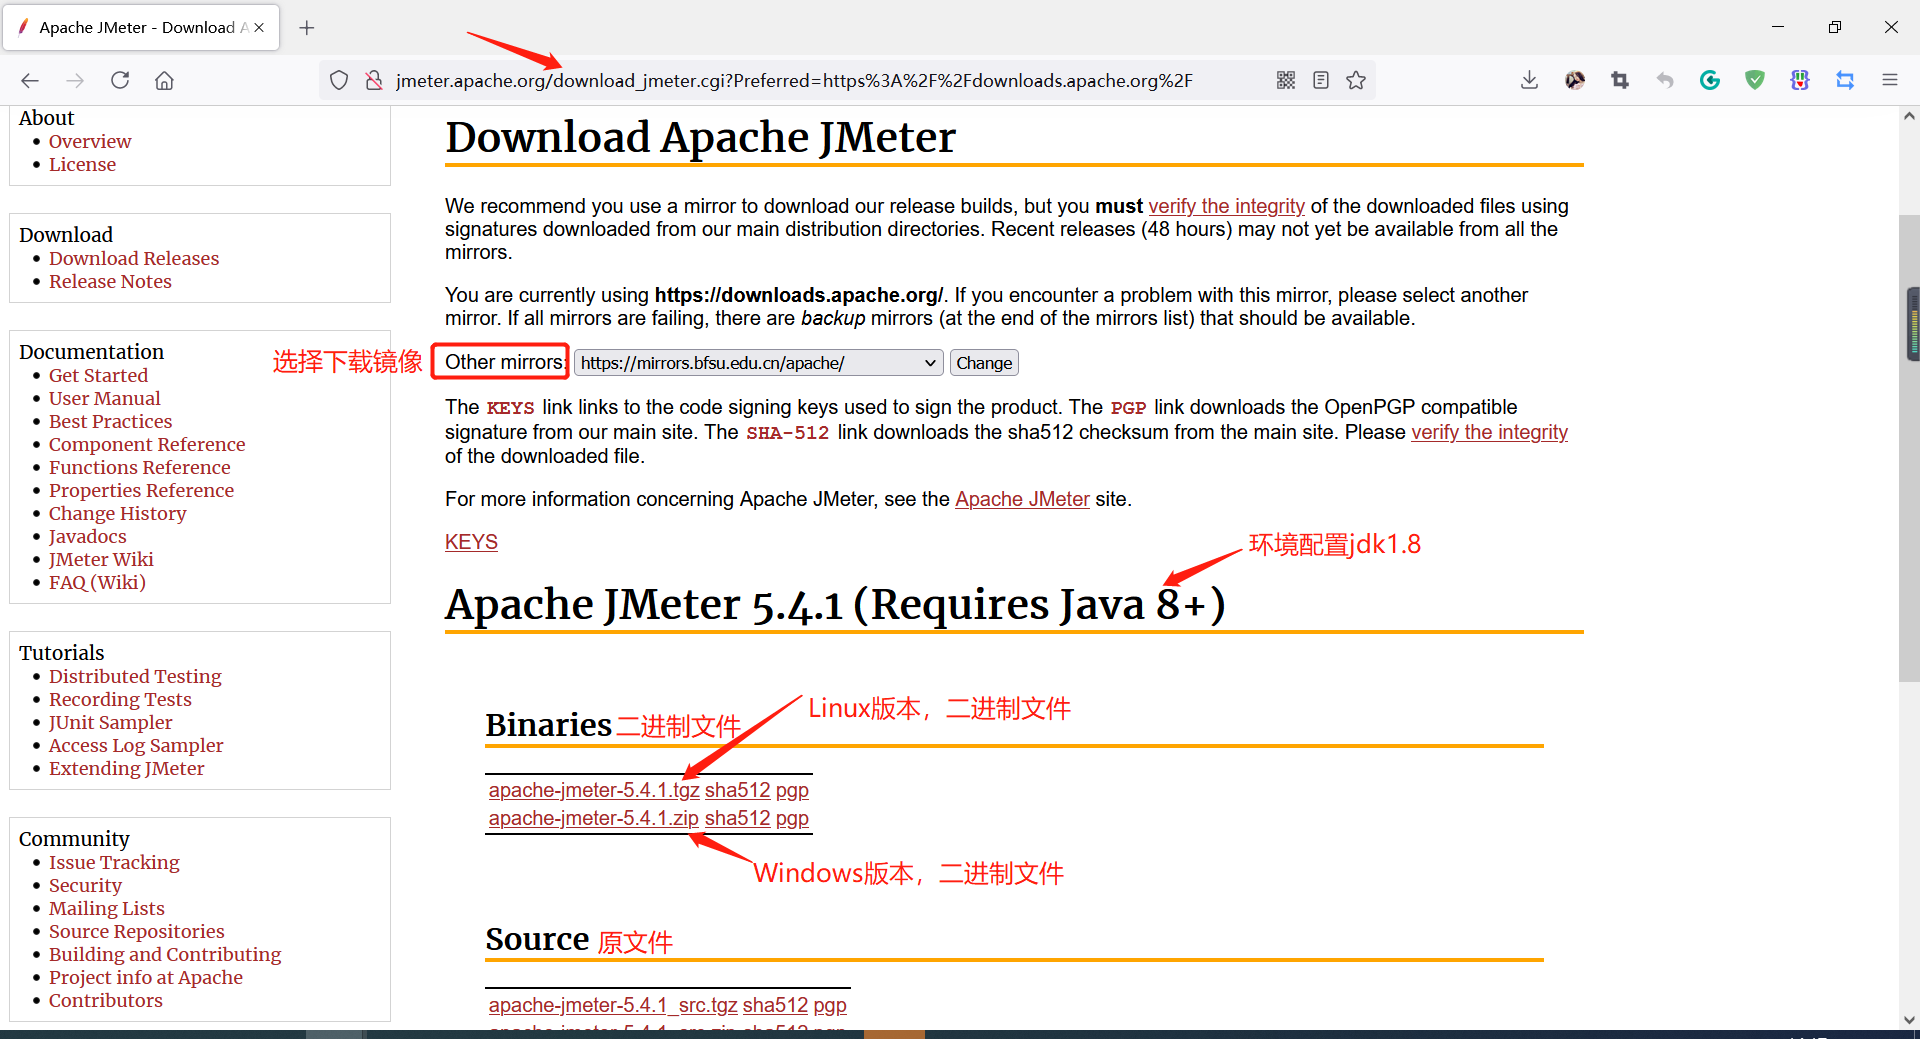The height and width of the screenshot is (1039, 1920).
Task: Open Properties Reference link
Action: 141,490
